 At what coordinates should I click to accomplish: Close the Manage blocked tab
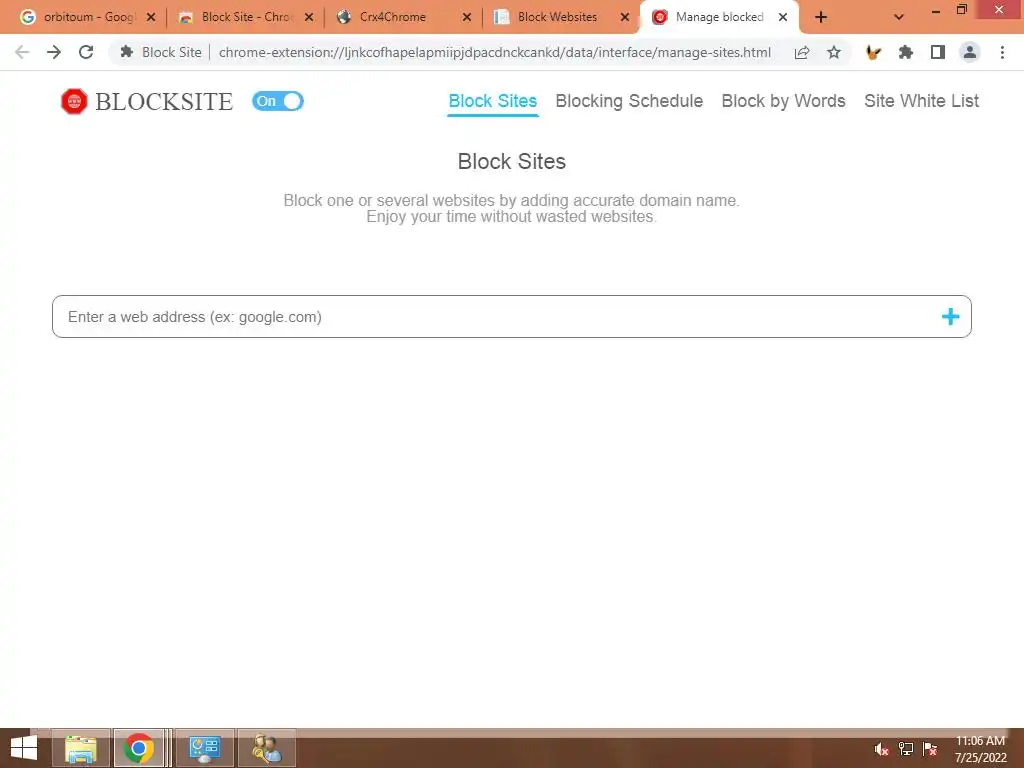click(783, 18)
